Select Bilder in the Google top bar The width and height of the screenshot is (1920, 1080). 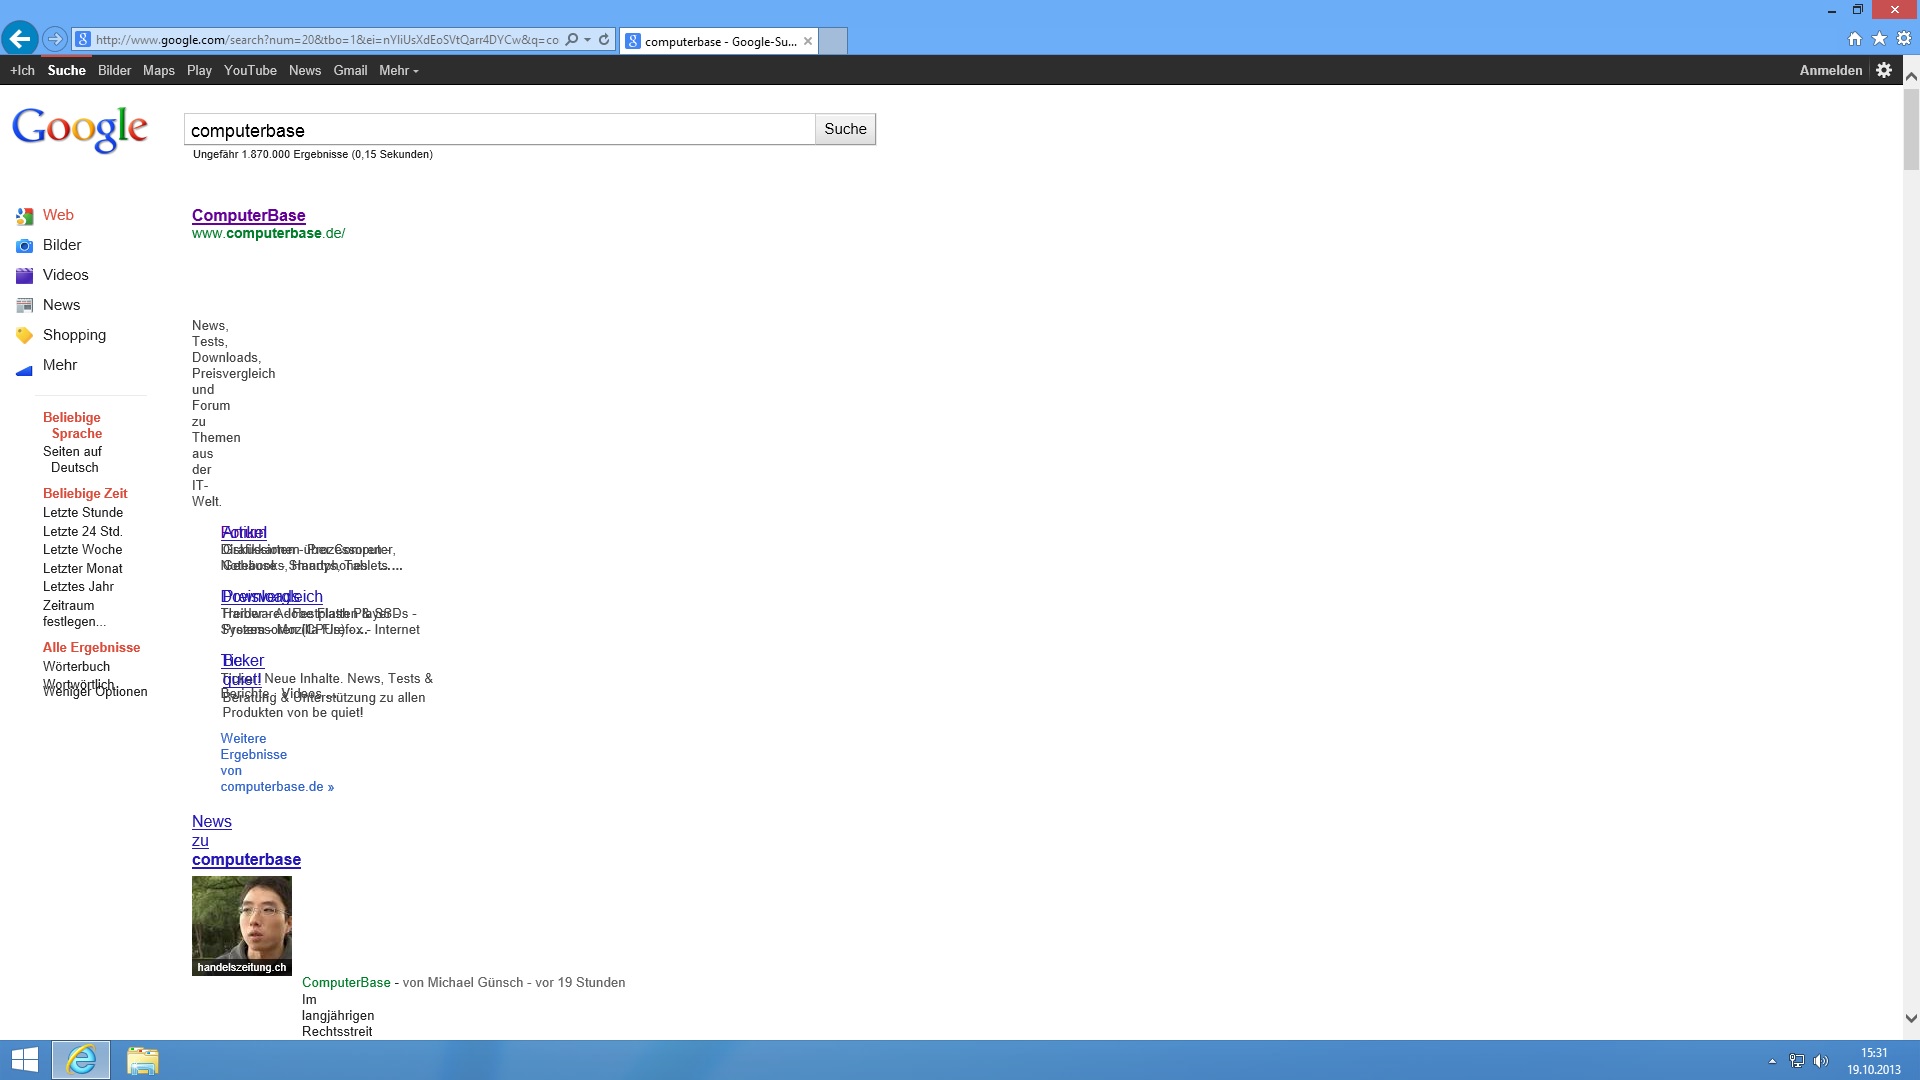[114, 70]
